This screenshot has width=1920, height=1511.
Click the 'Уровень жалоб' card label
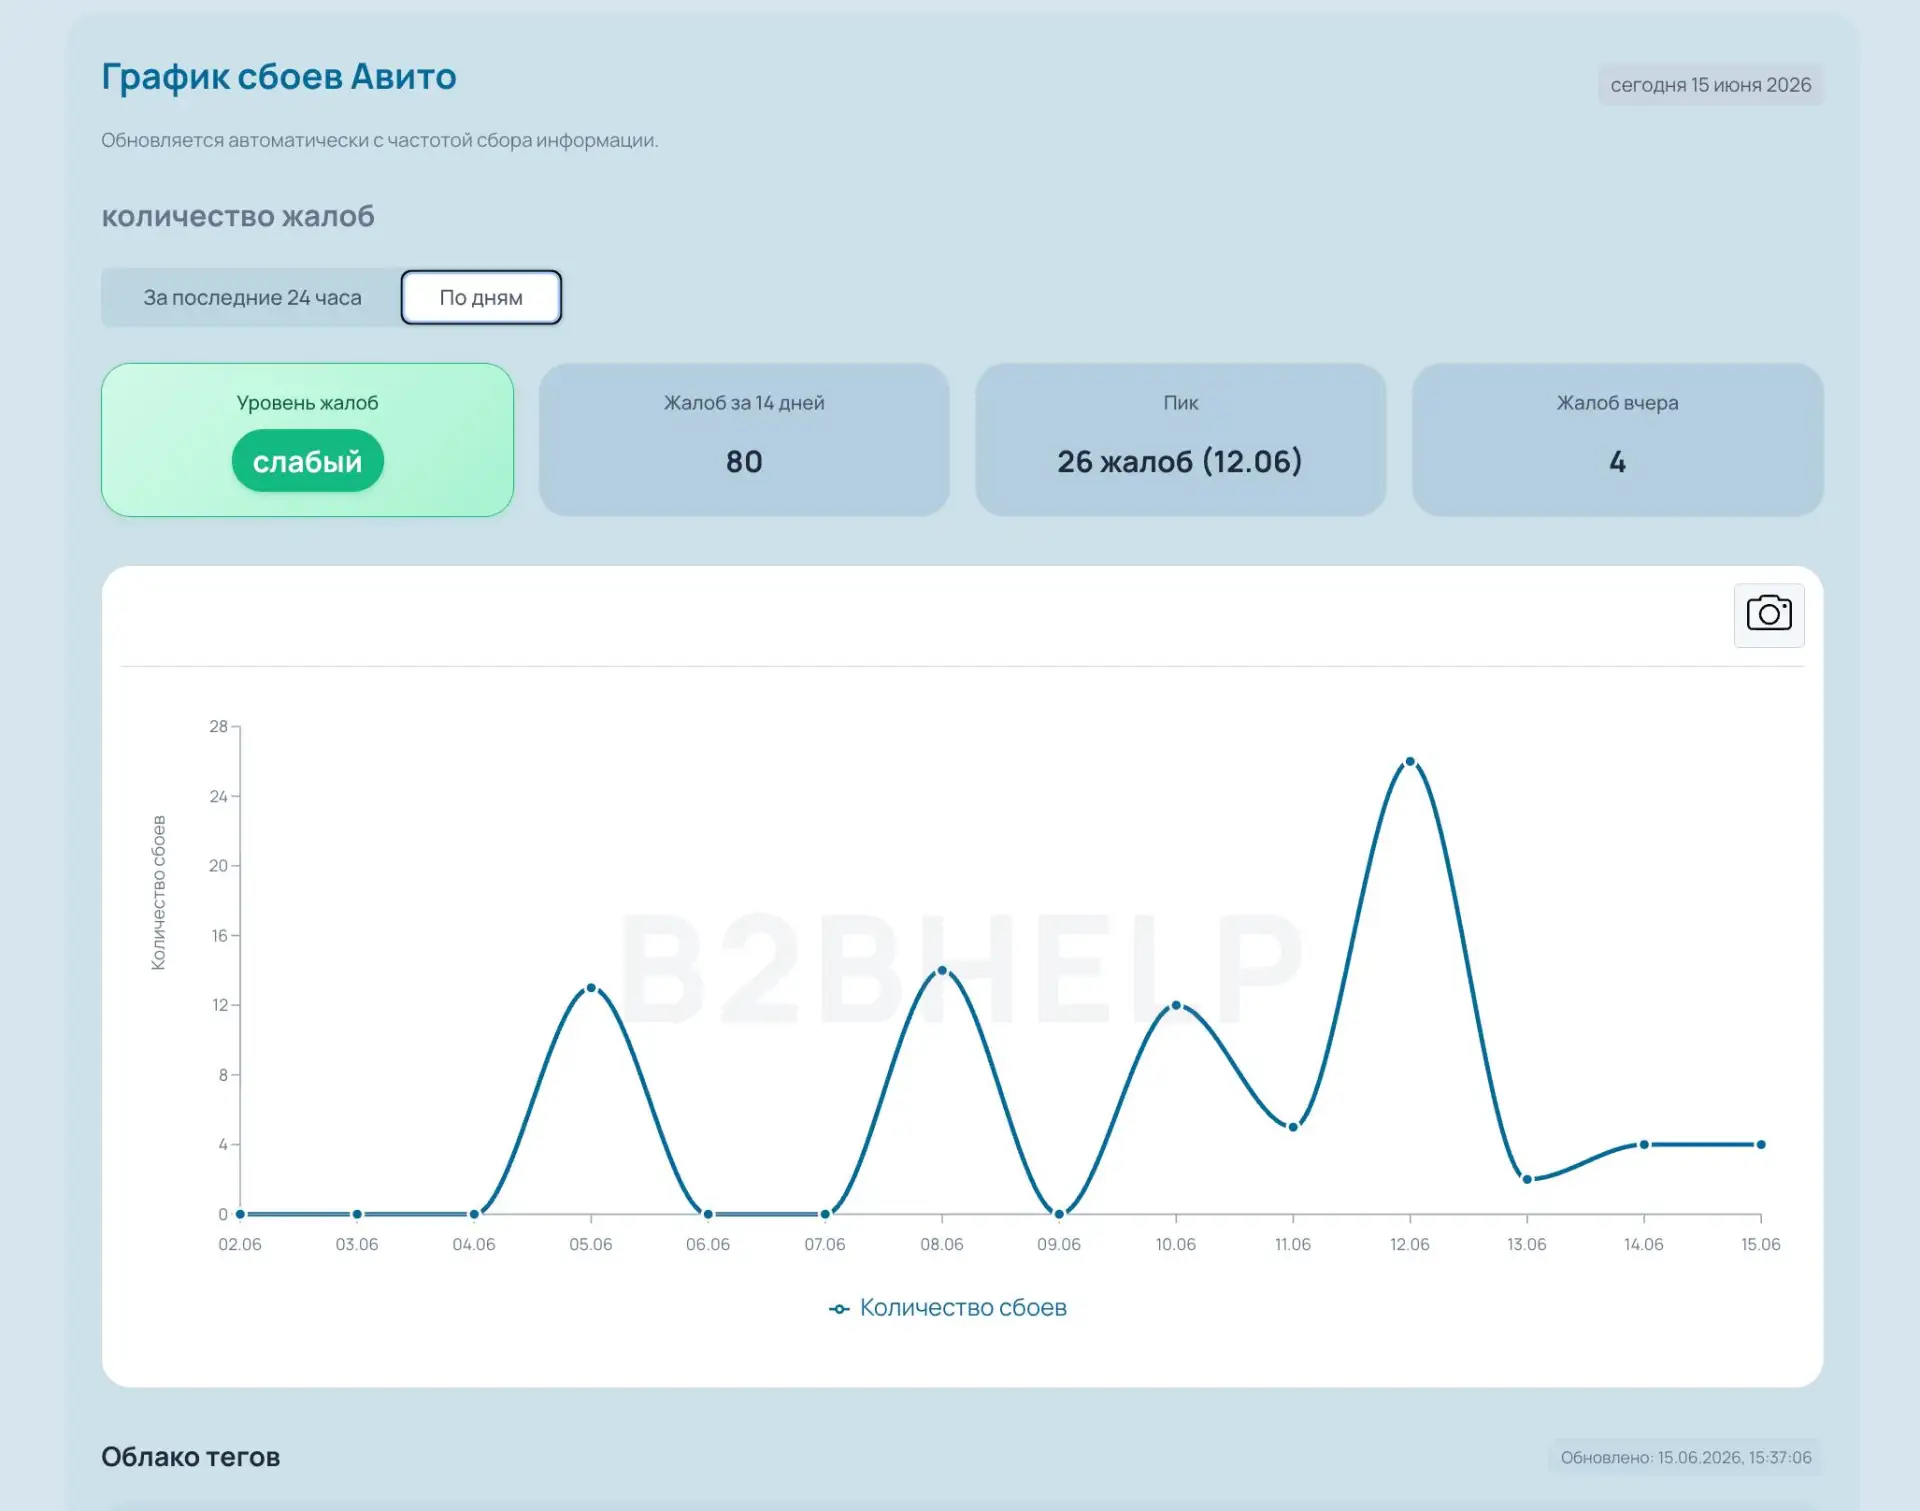point(307,403)
